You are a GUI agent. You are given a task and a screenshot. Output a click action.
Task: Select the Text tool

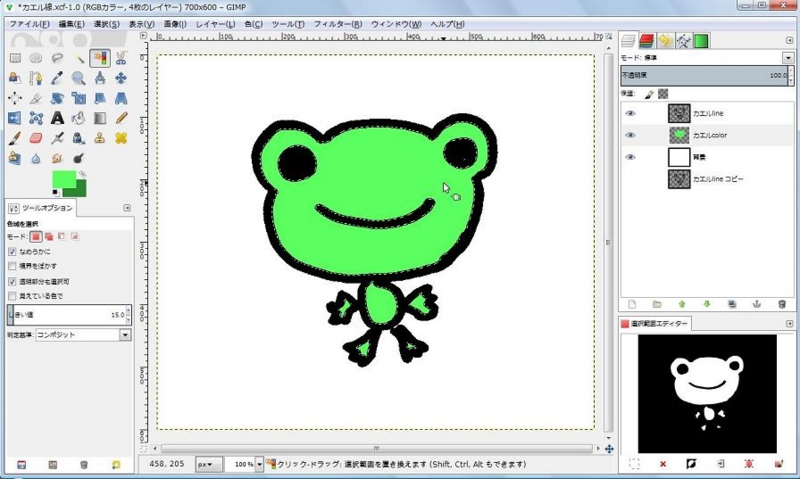(x=57, y=118)
